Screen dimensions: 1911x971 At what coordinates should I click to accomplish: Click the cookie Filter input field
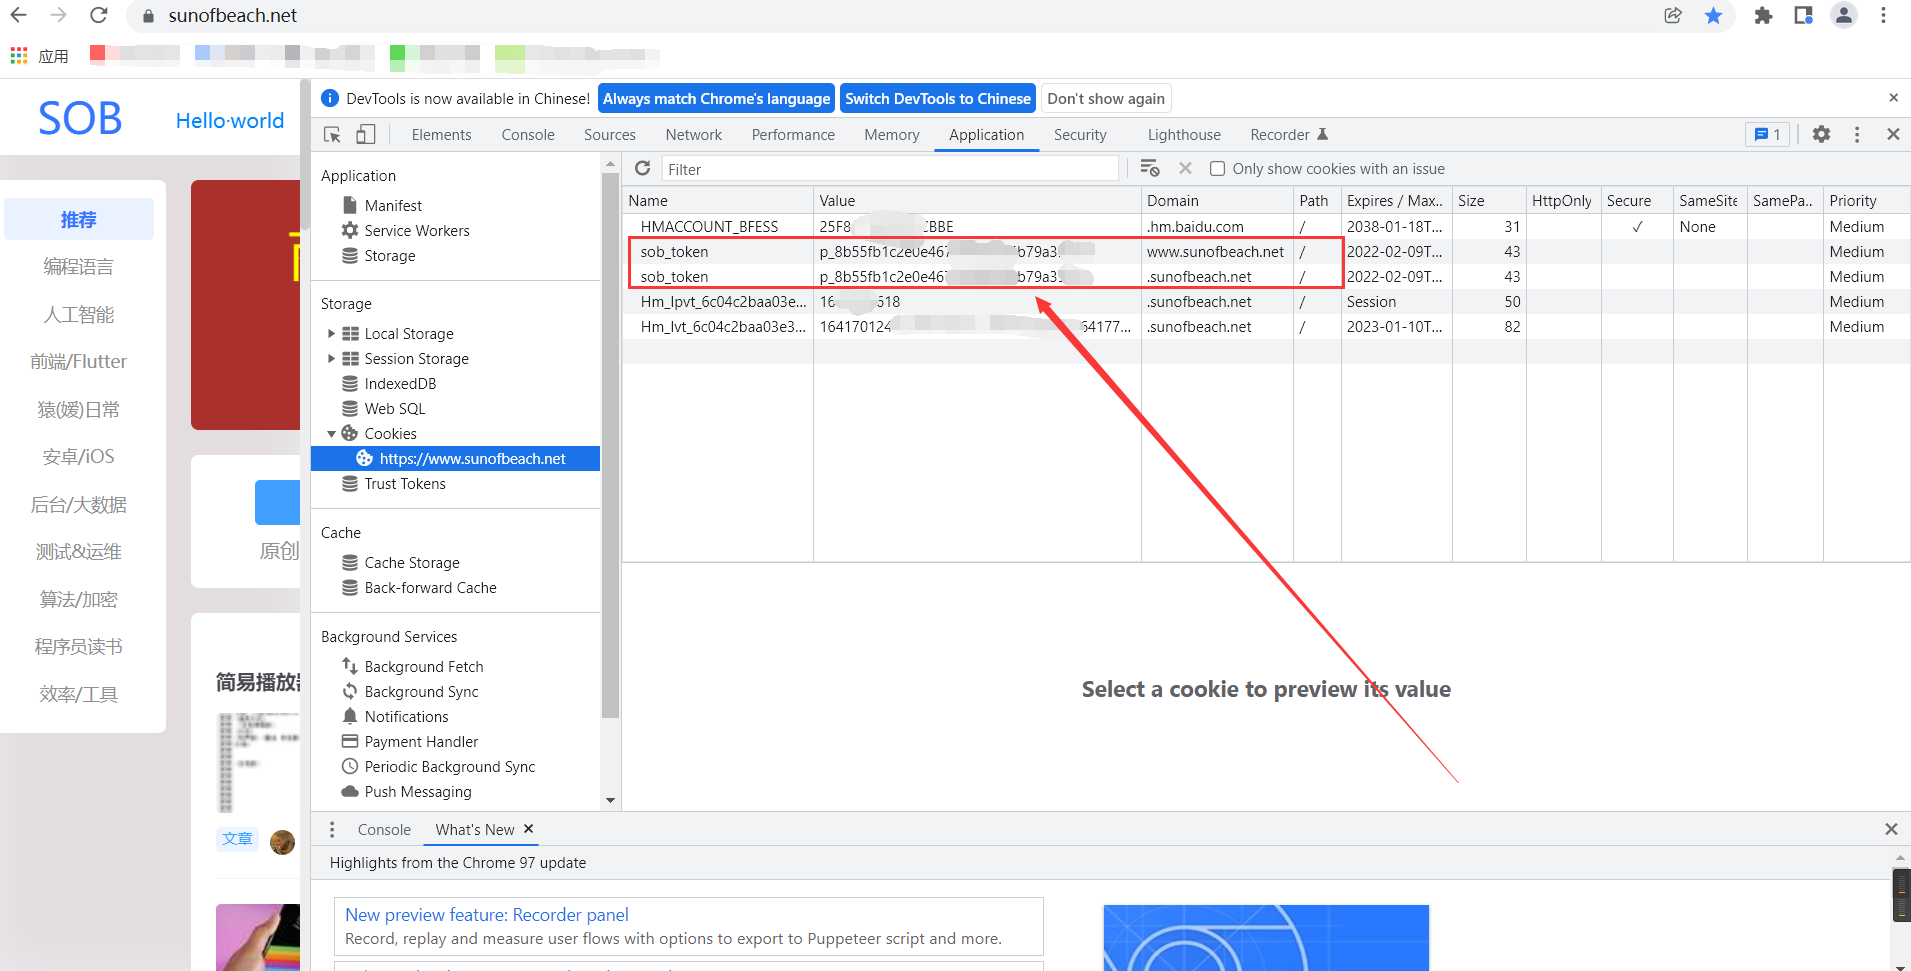pos(890,169)
